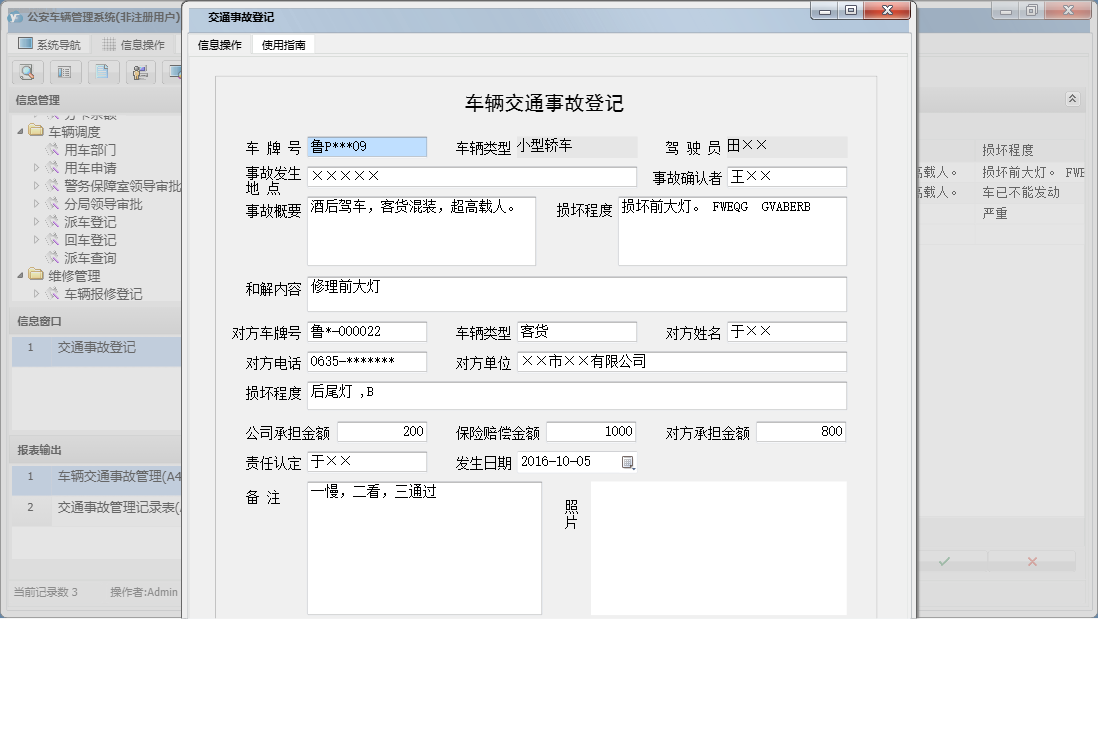Expand the 分局领导审批 tree node
This screenshot has width=1098, height=745.
(x=36, y=204)
